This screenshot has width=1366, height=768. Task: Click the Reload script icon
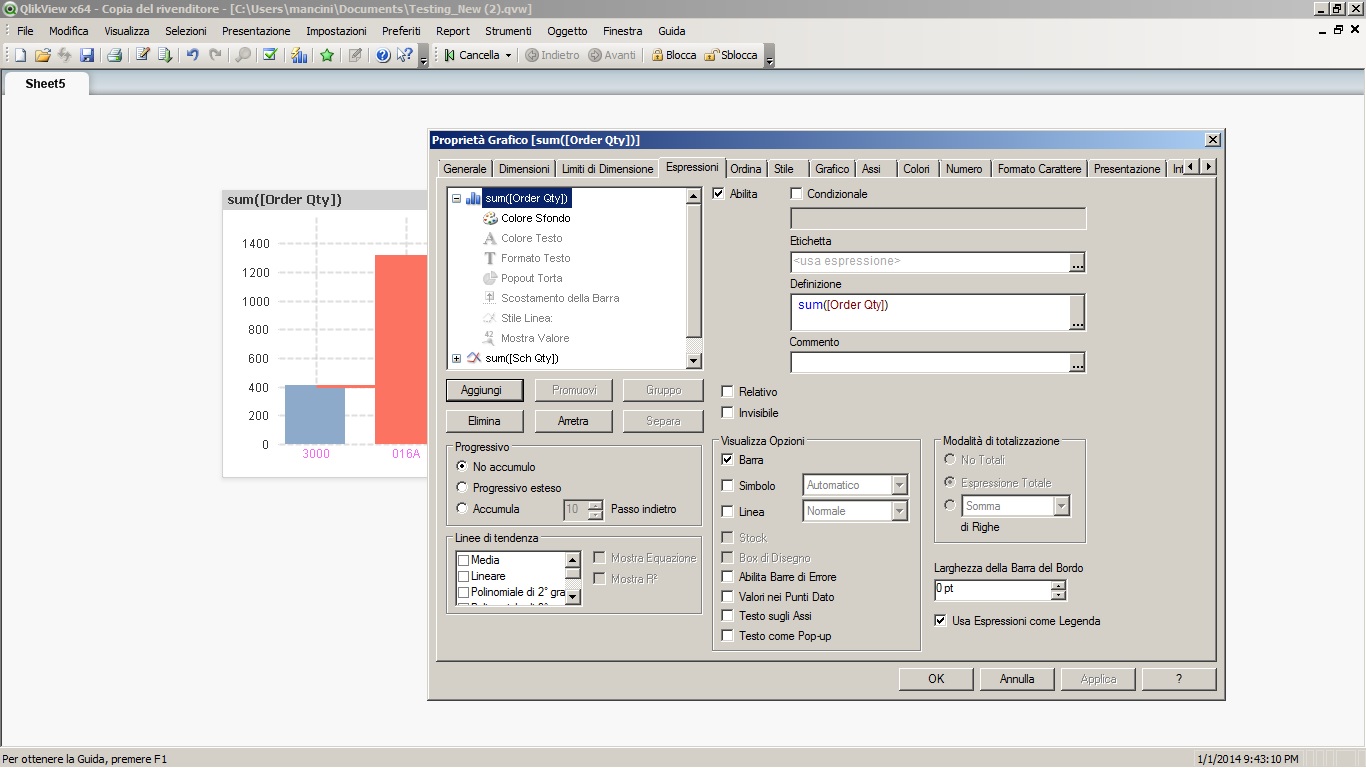tap(165, 55)
